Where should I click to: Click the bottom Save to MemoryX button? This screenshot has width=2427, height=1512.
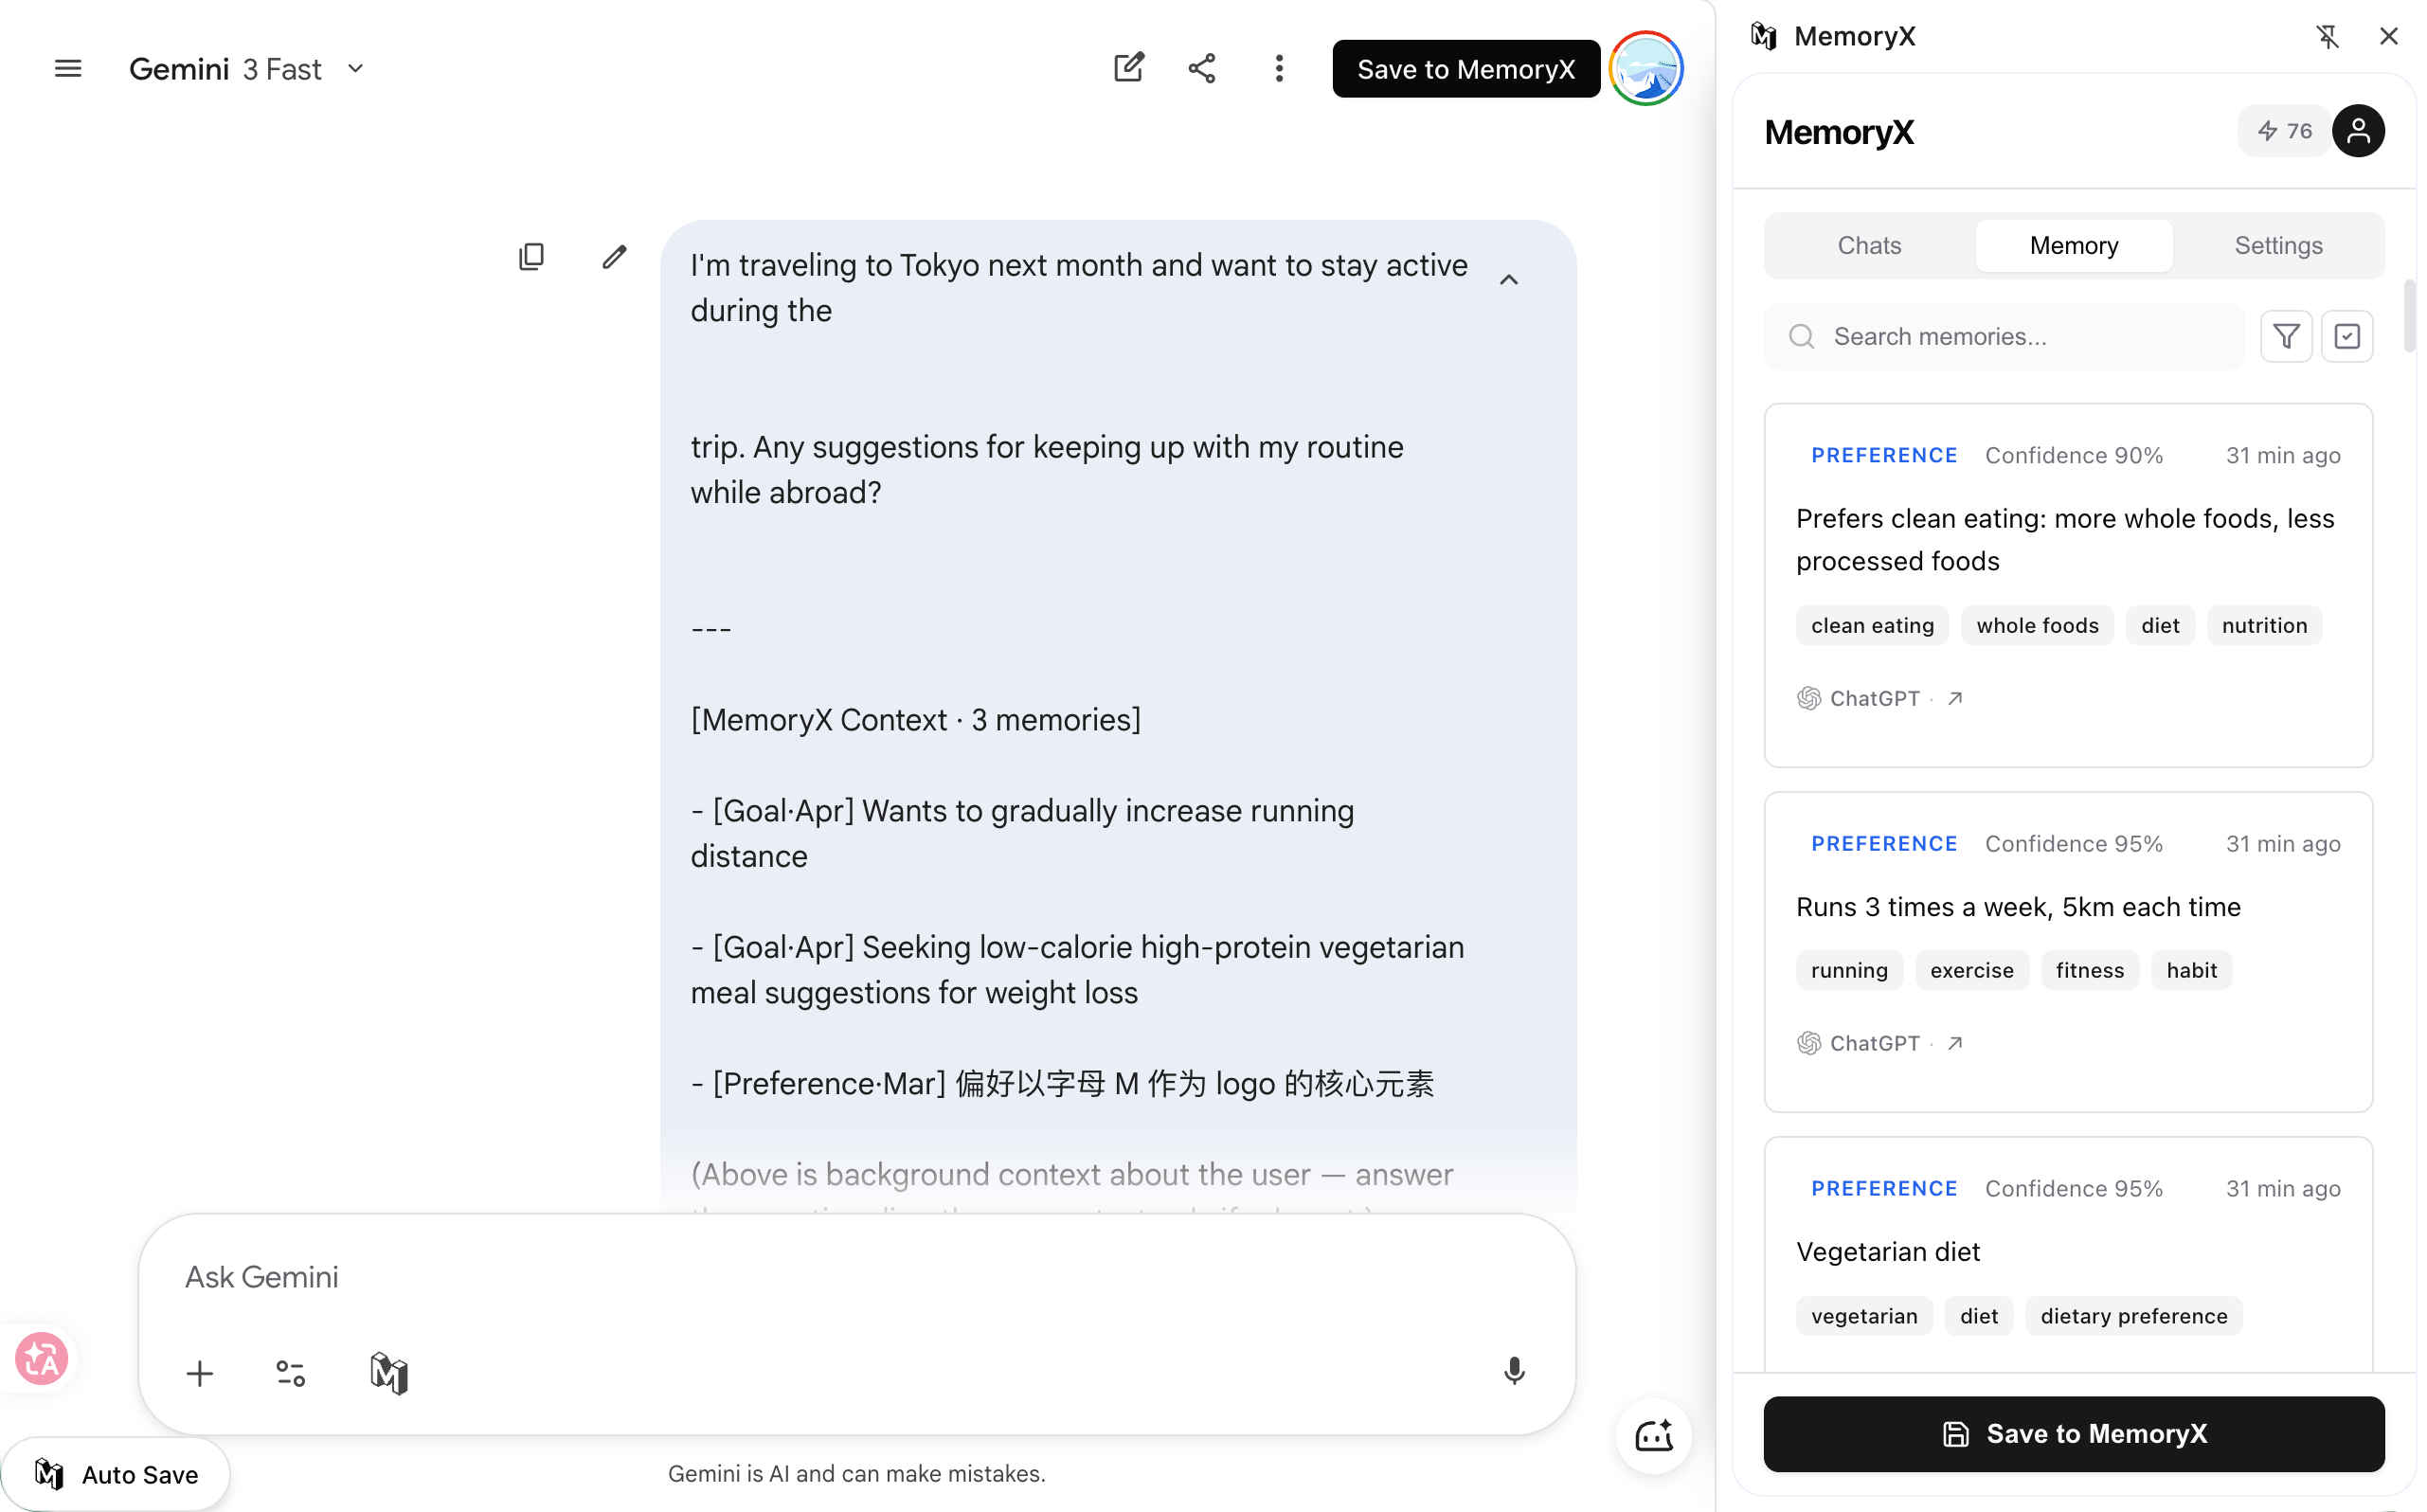coord(2073,1433)
